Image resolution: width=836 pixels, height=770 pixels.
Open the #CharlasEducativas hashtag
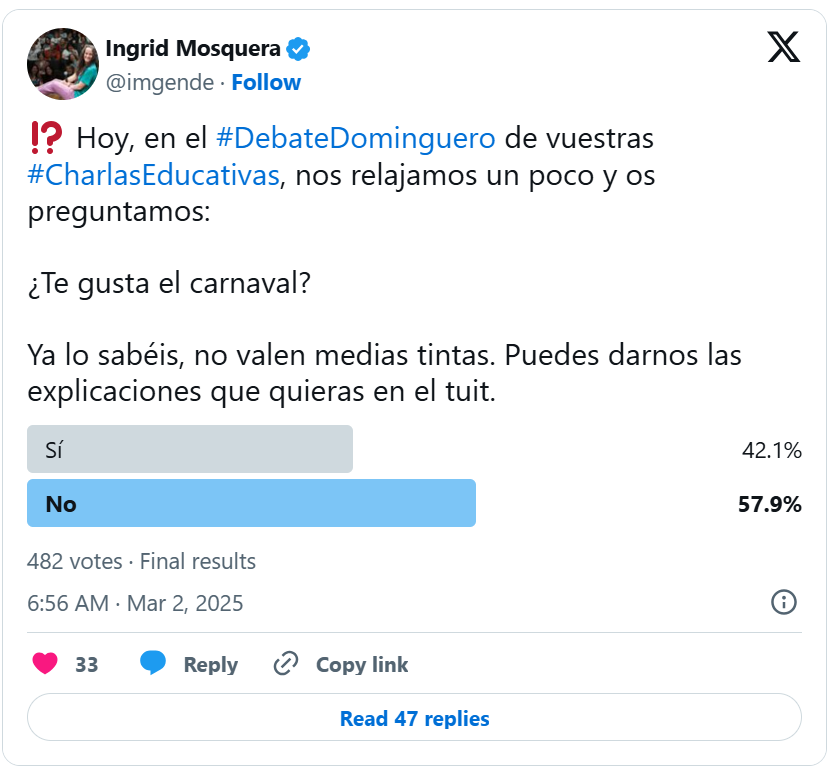tap(153, 175)
